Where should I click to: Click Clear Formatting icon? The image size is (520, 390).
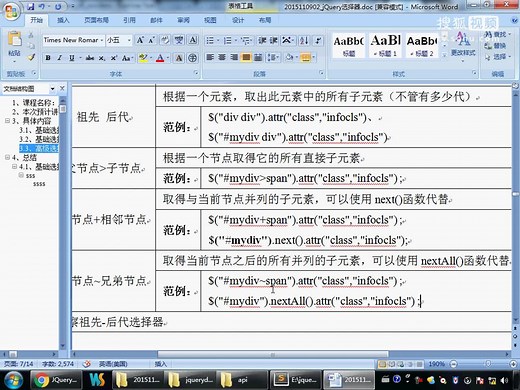click(164, 40)
